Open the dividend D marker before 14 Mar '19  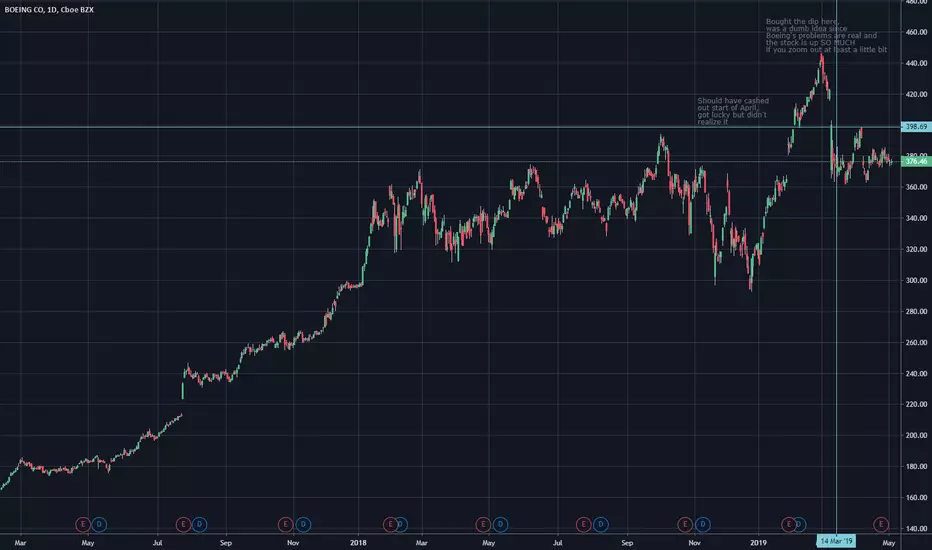point(800,524)
